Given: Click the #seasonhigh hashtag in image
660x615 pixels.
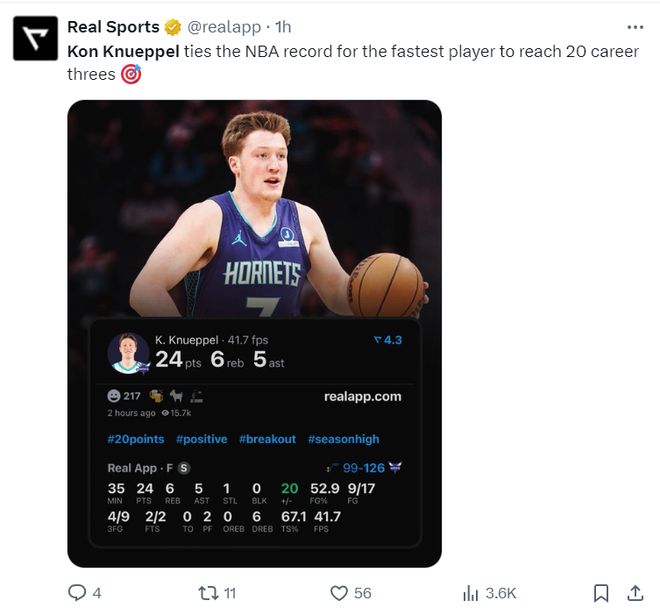Looking at the screenshot, I should (343, 439).
